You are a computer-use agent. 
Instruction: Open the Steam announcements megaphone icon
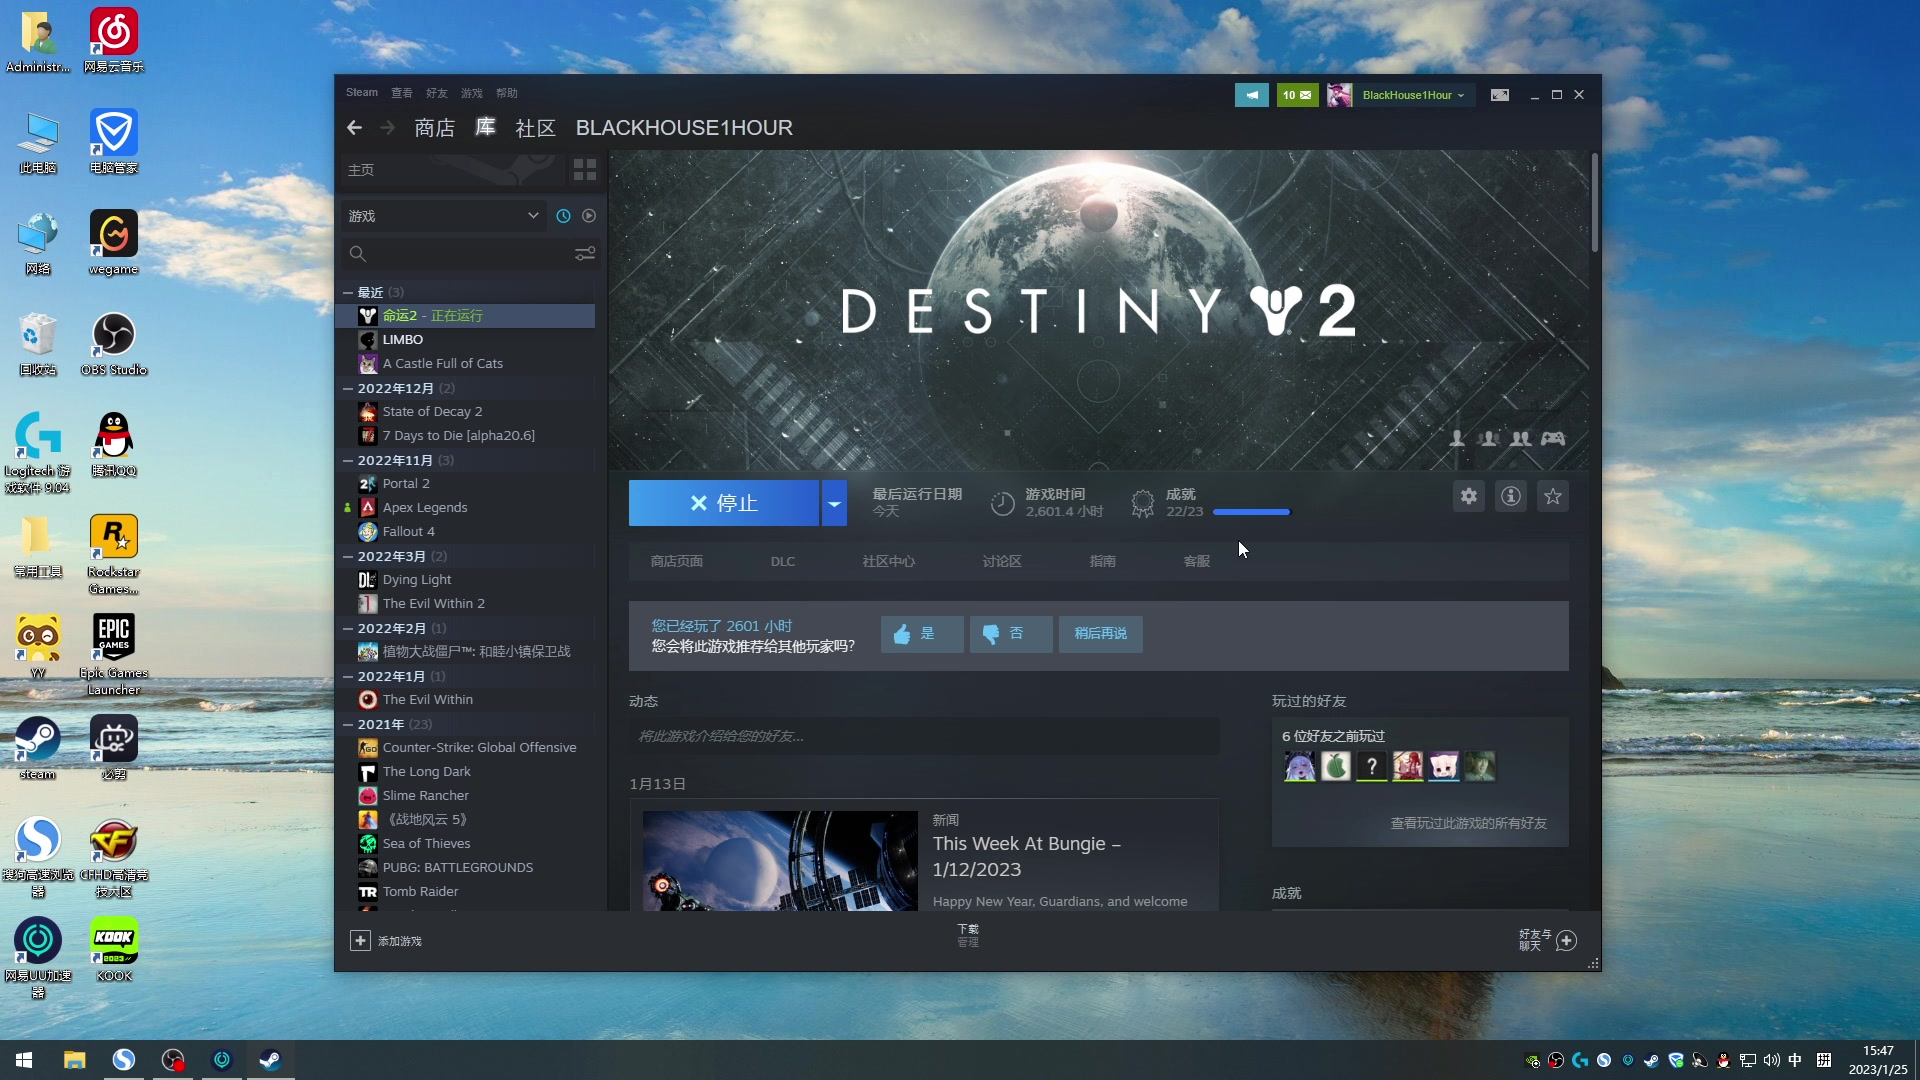(1251, 95)
